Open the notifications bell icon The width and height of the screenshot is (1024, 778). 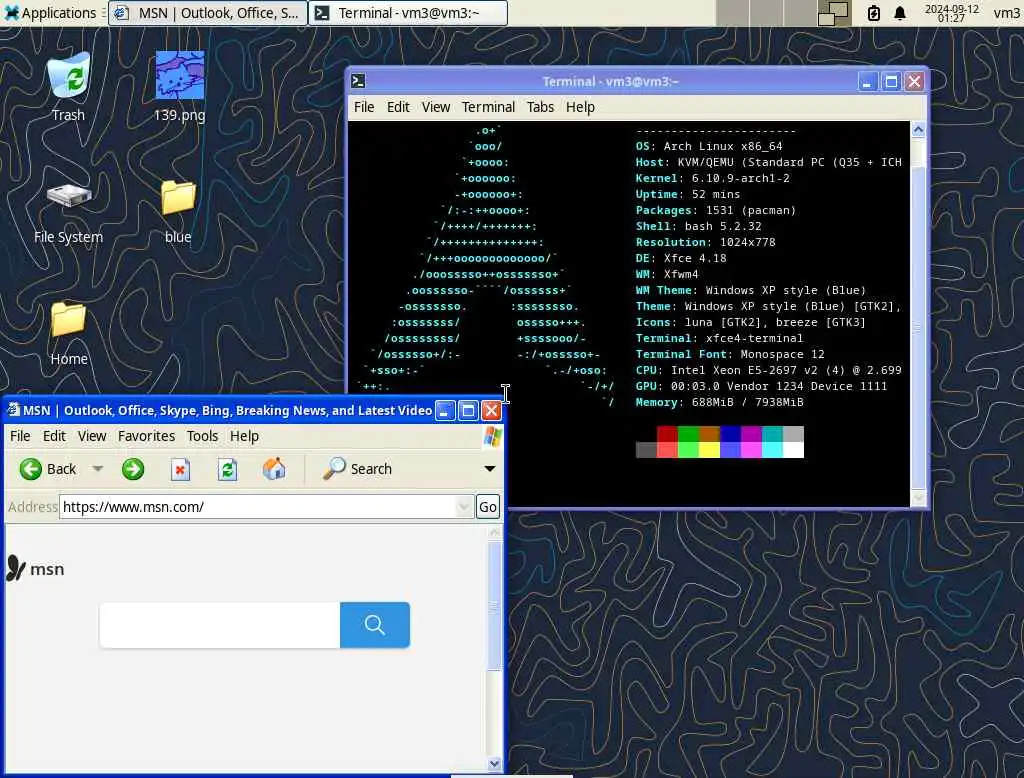[900, 13]
